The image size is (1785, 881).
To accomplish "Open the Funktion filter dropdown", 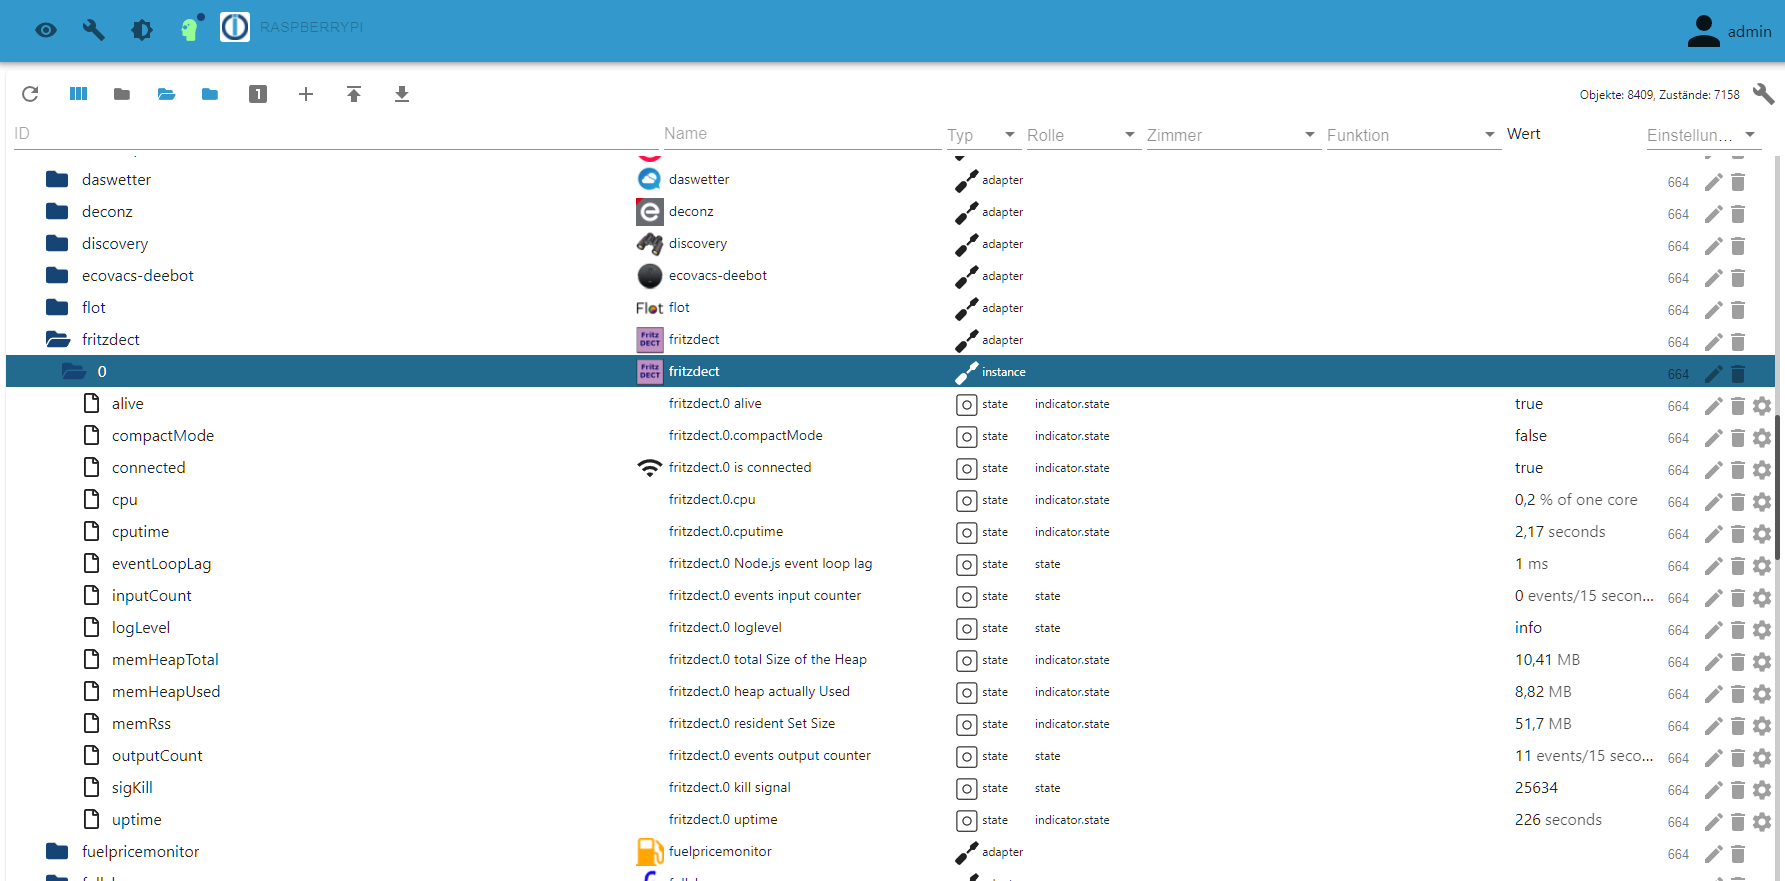I will [1412, 135].
